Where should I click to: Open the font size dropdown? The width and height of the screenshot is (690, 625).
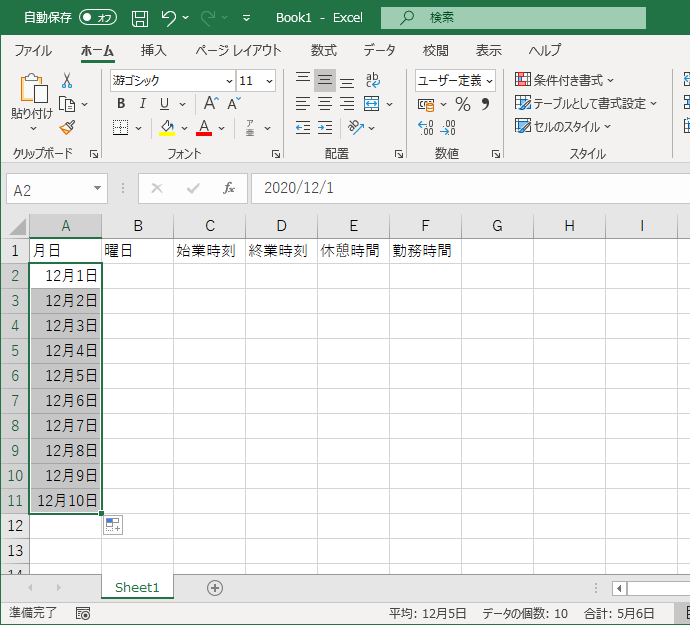(269, 81)
